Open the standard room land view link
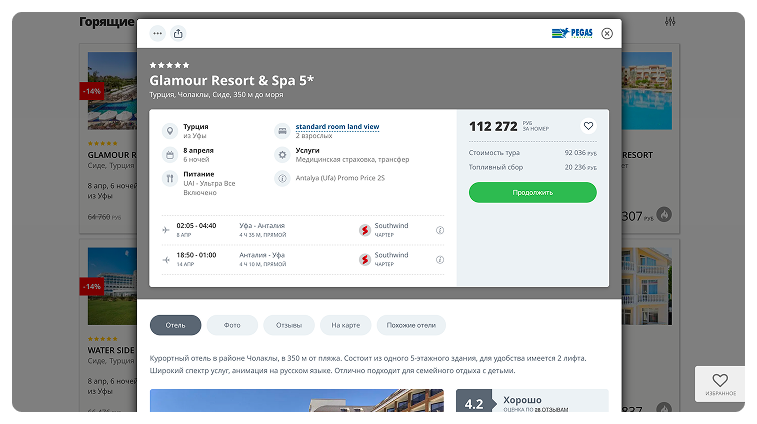Viewport: 757px width, 424px height. pyautogui.click(x=337, y=127)
